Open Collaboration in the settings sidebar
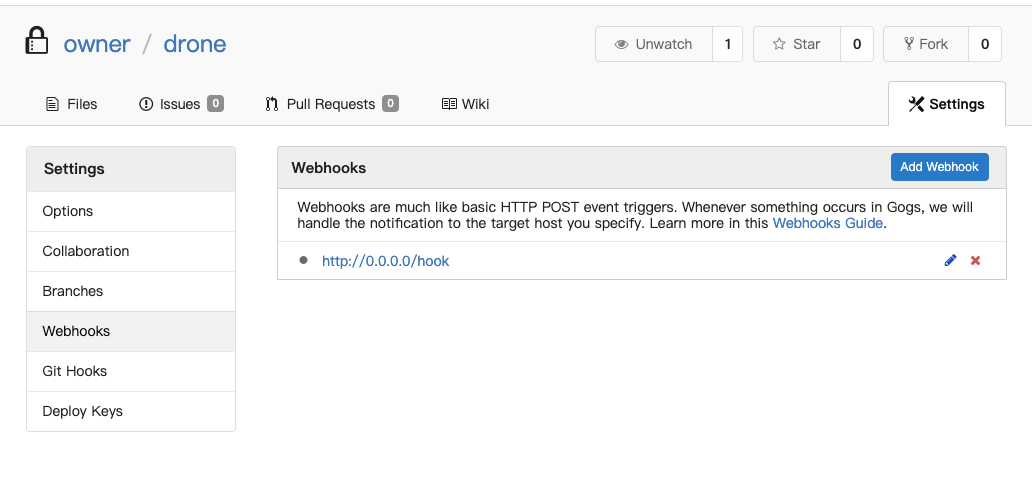Image resolution: width=1032 pixels, height=479 pixels. 131,251
